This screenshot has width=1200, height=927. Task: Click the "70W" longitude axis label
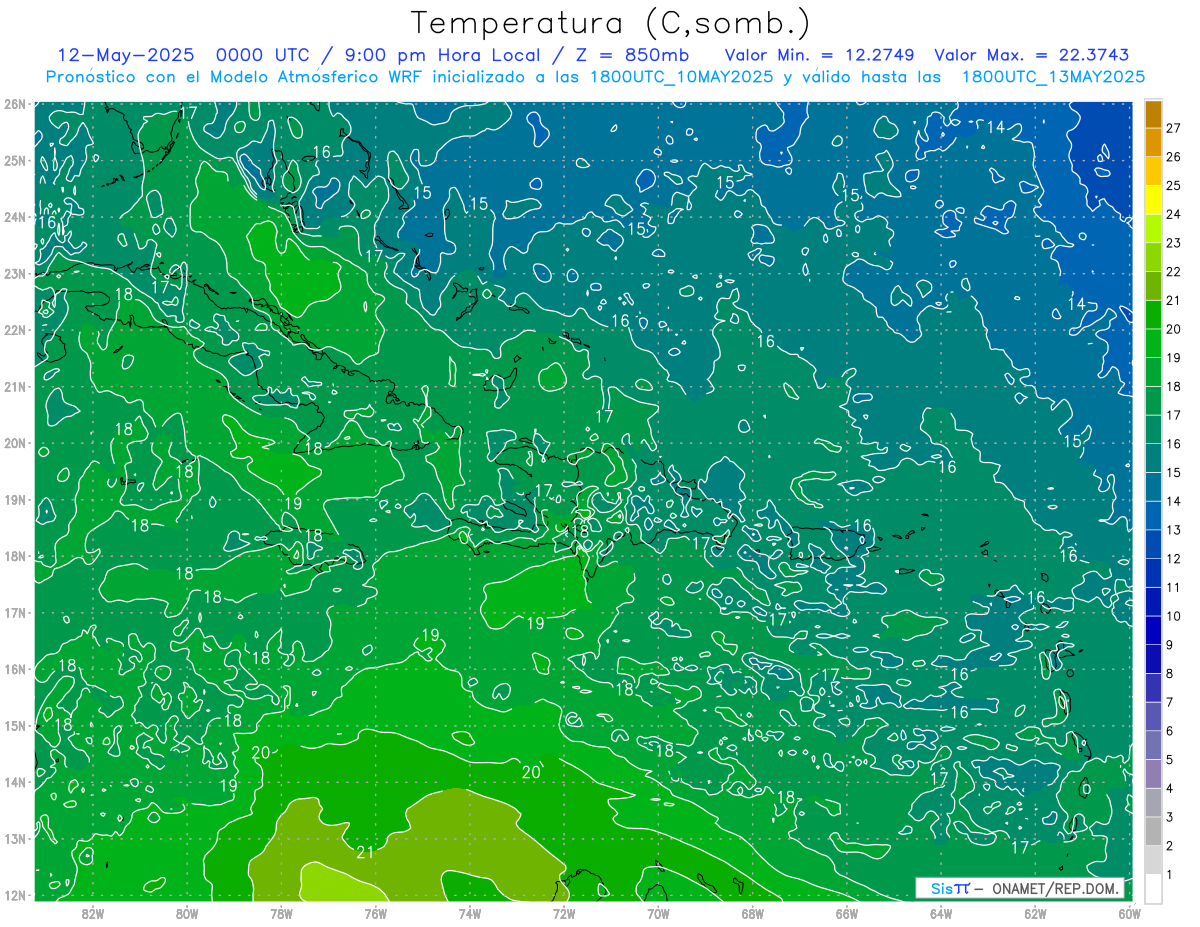(x=658, y=913)
